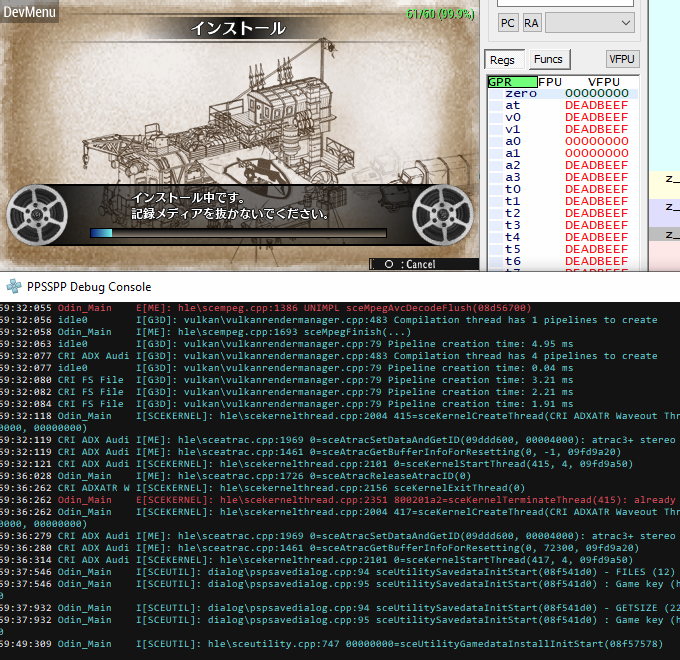The image size is (680, 660).
Task: Select the t5 register row
Action: tap(563, 249)
